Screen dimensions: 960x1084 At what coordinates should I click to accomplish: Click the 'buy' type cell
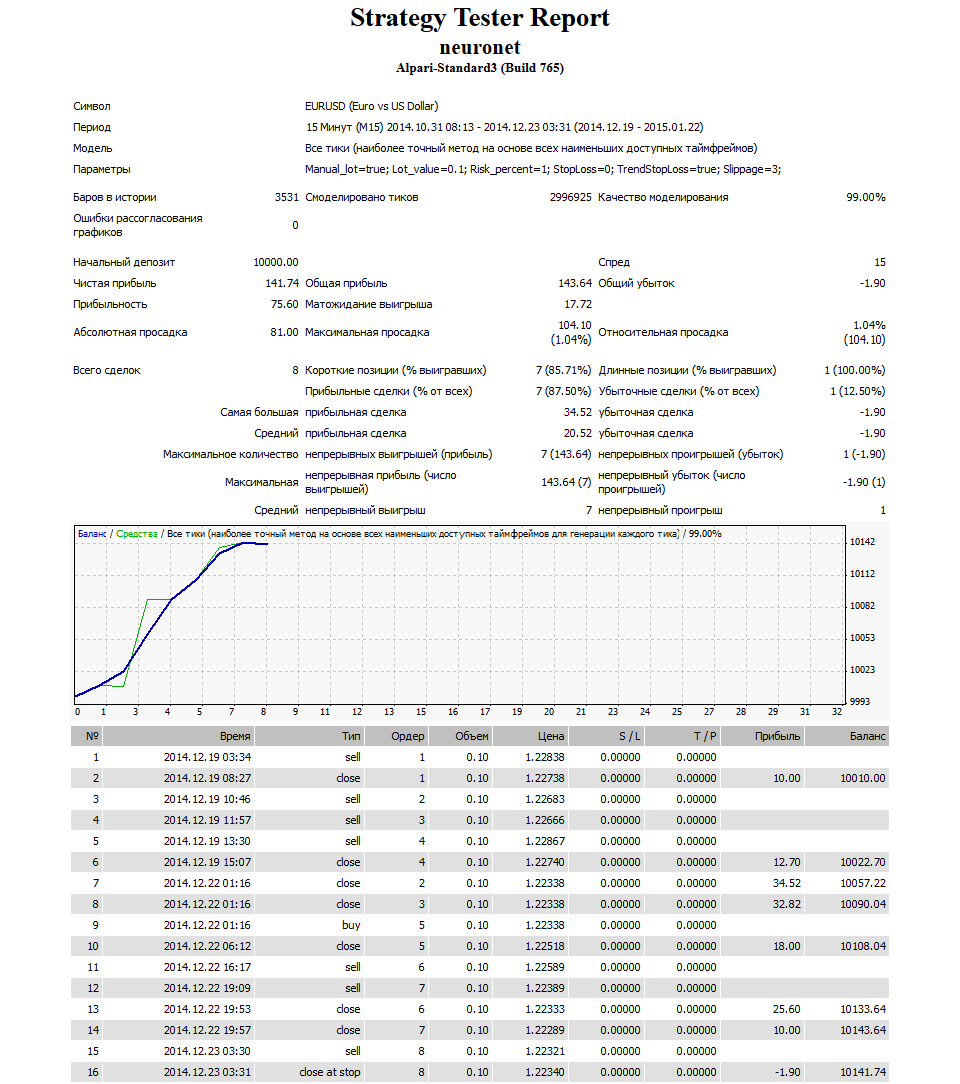pos(351,926)
